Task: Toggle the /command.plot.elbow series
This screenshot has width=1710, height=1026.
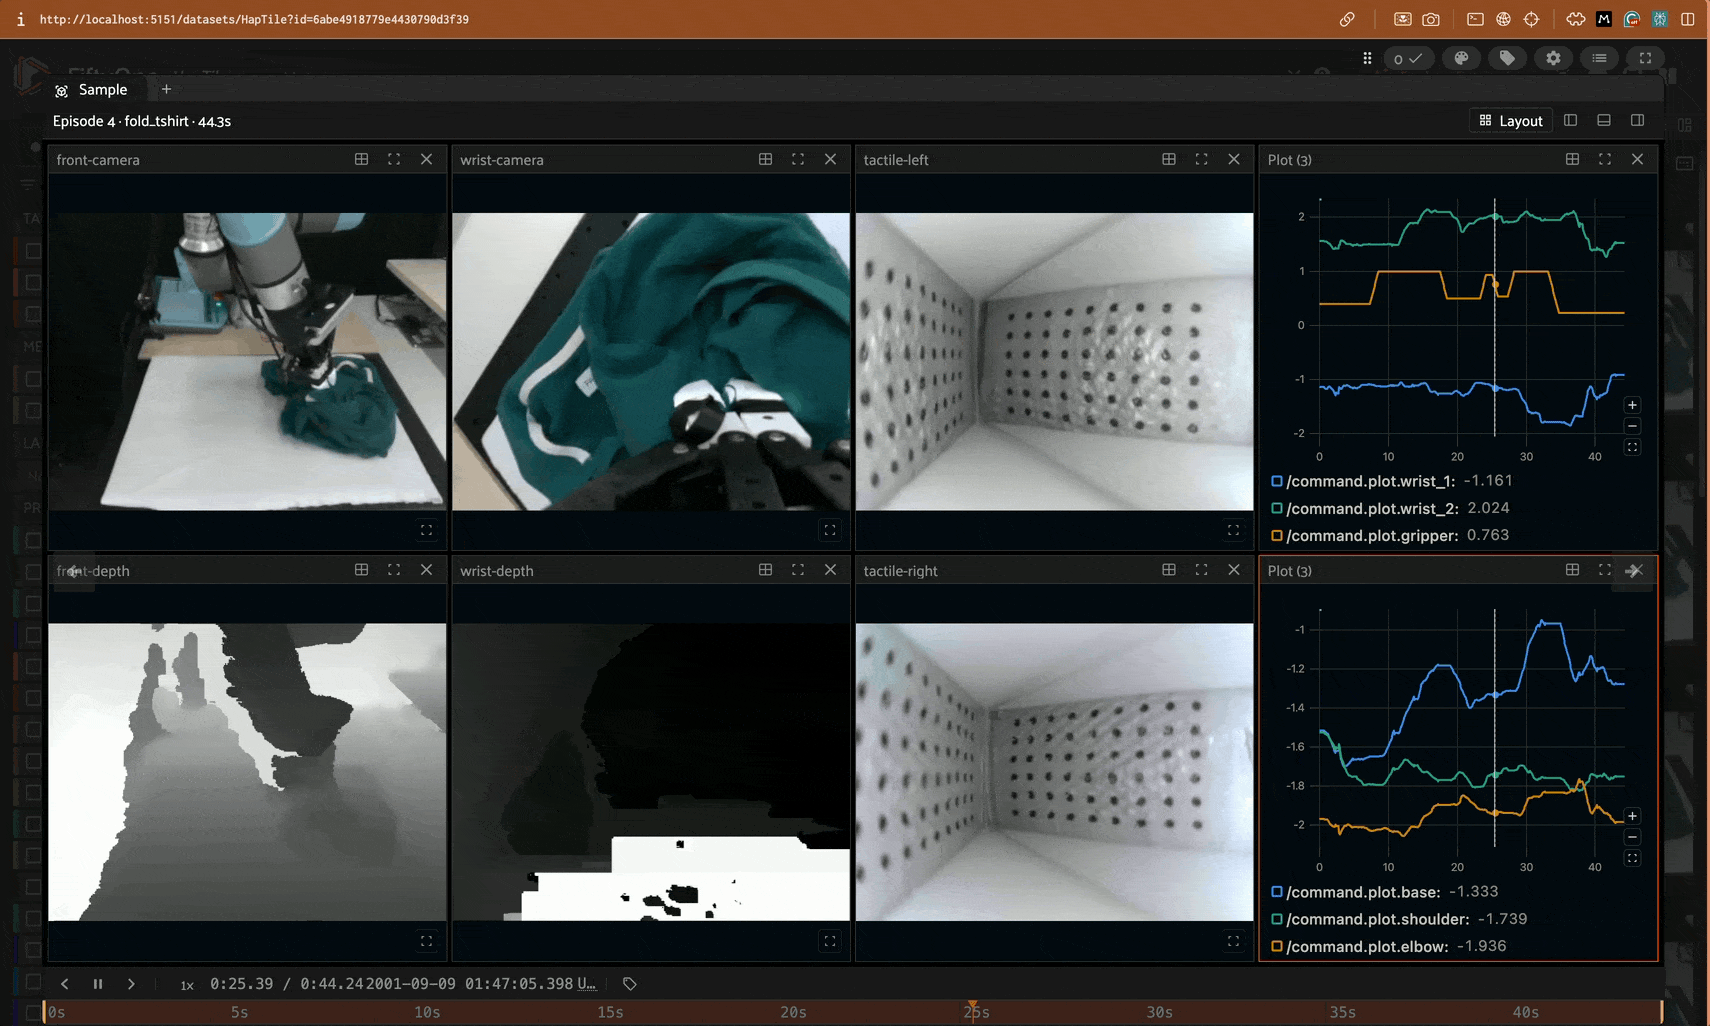Action: [1277, 946]
